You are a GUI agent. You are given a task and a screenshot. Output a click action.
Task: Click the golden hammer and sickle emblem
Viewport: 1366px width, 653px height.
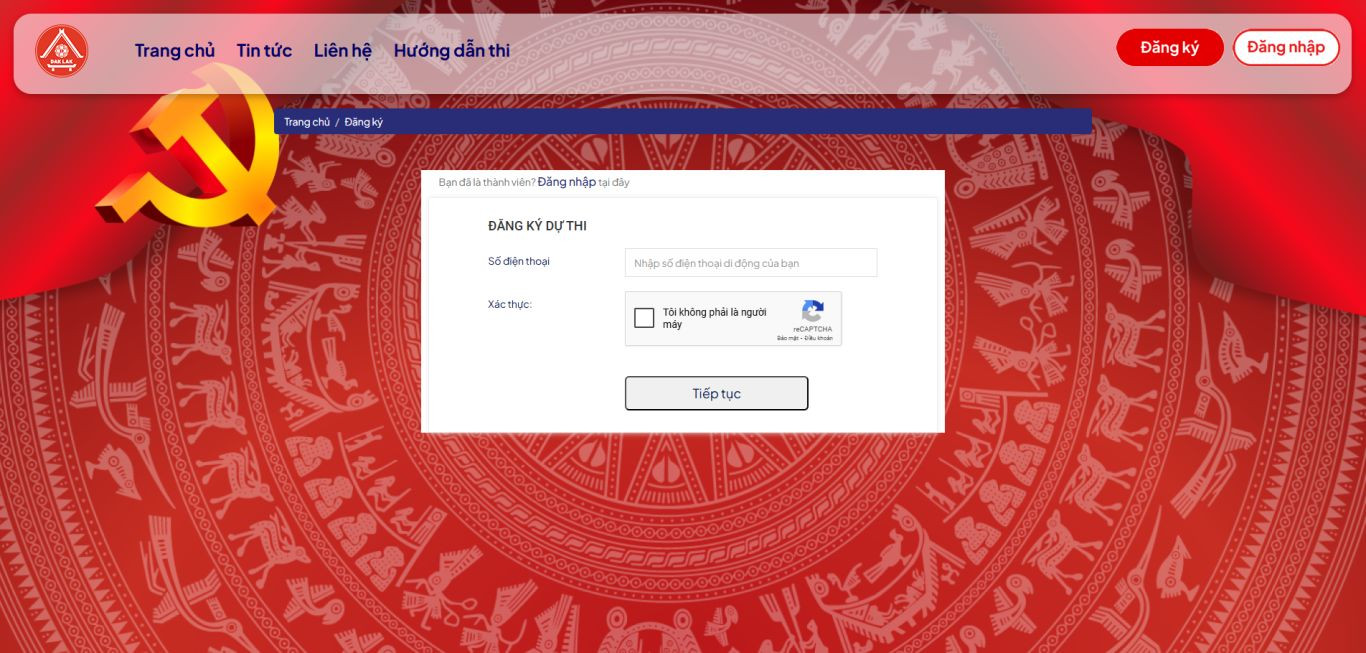(190, 147)
